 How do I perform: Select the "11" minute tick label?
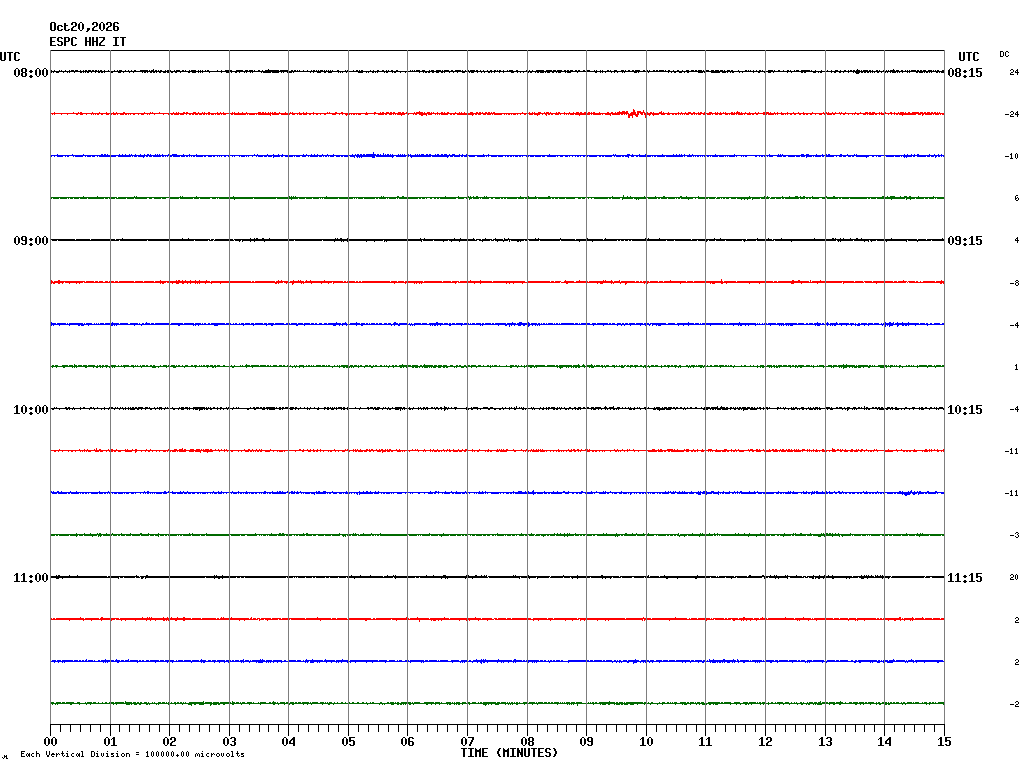(705, 742)
